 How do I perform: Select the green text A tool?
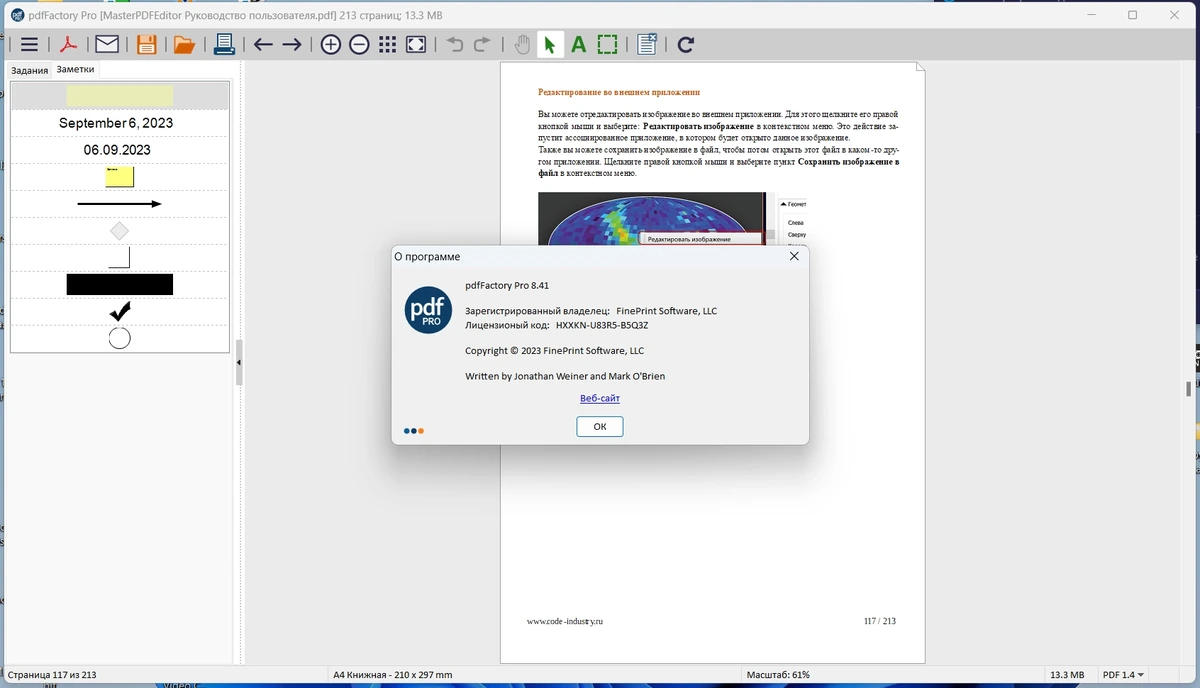[578, 44]
